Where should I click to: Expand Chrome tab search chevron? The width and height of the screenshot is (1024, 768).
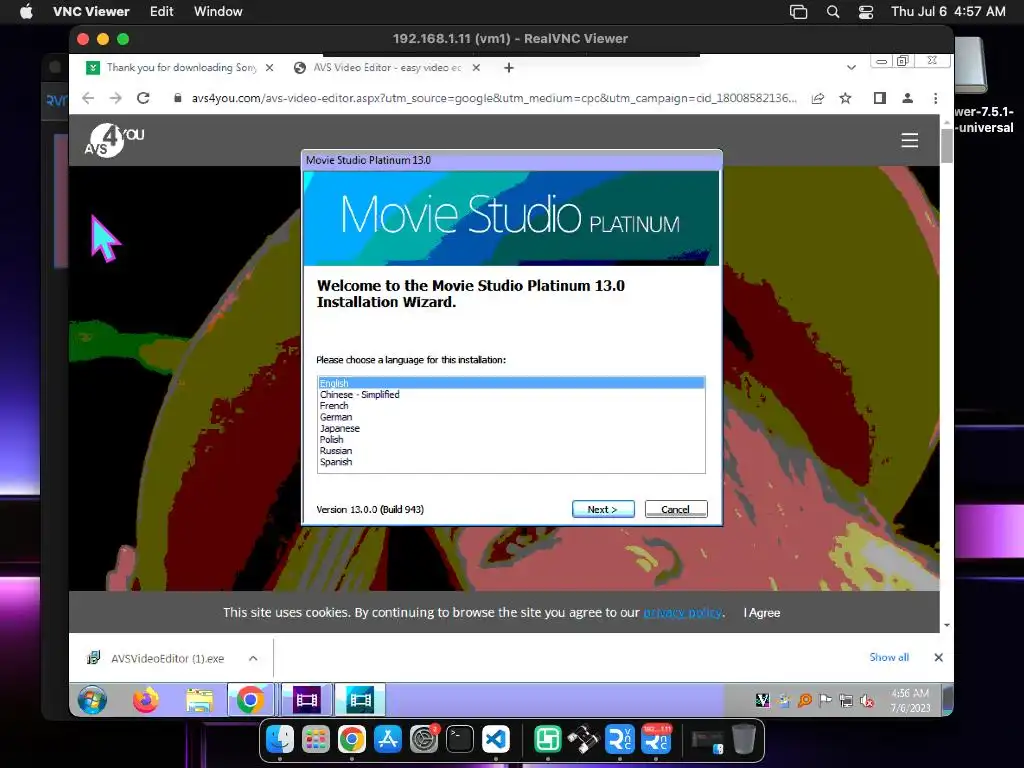click(851, 67)
